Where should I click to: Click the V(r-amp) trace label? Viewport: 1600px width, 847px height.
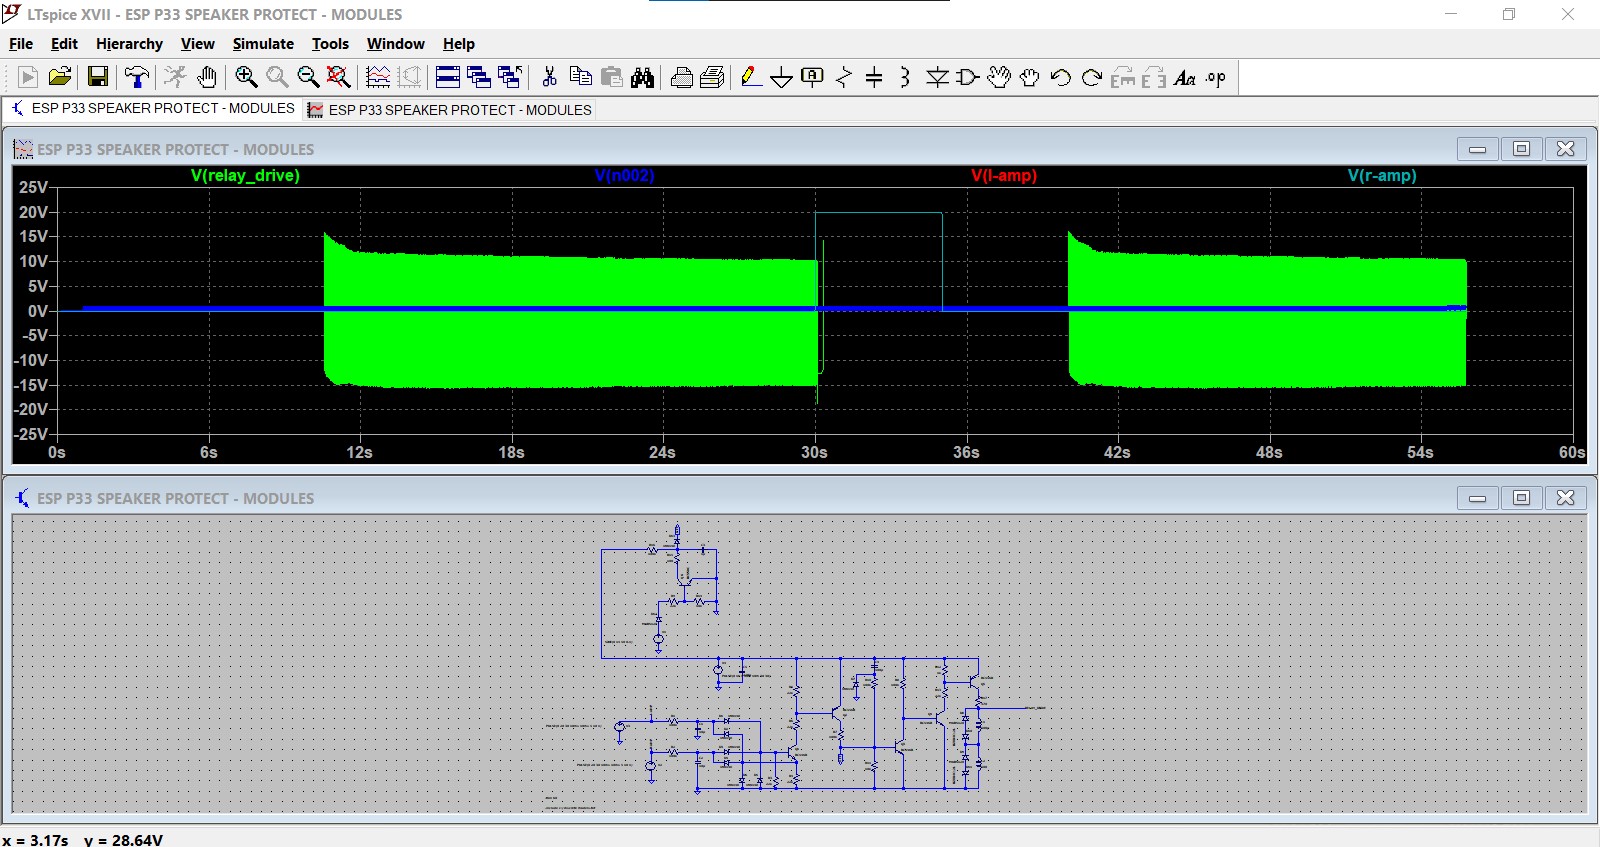(x=1382, y=176)
